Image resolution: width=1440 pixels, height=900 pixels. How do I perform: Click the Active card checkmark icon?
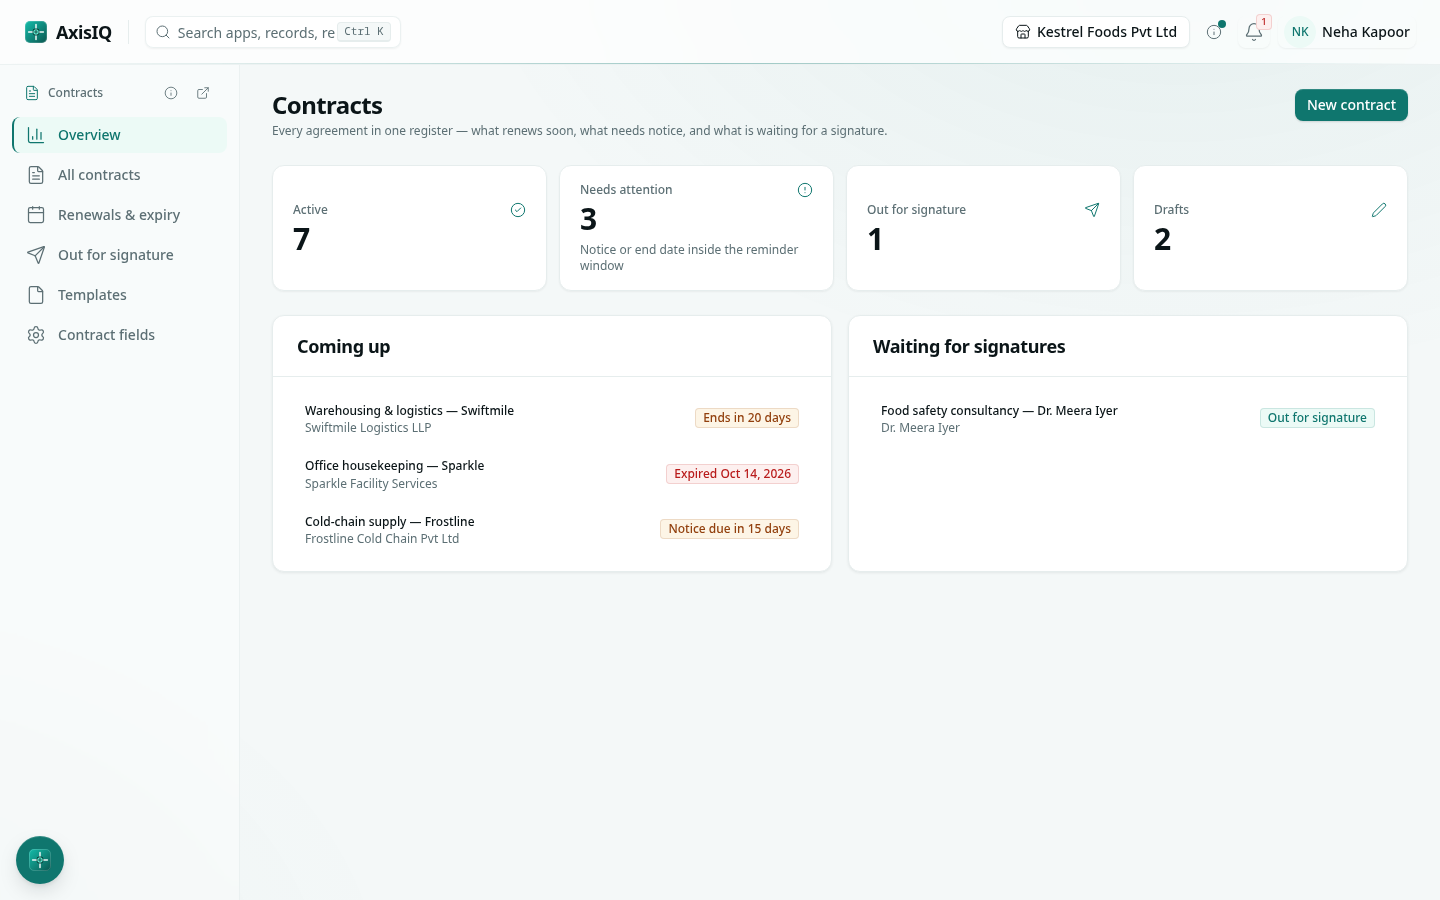(x=518, y=210)
